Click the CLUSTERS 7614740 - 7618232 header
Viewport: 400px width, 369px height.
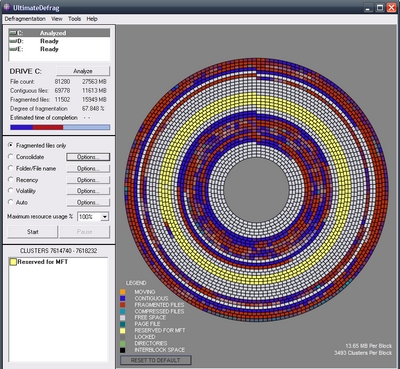coord(59,251)
